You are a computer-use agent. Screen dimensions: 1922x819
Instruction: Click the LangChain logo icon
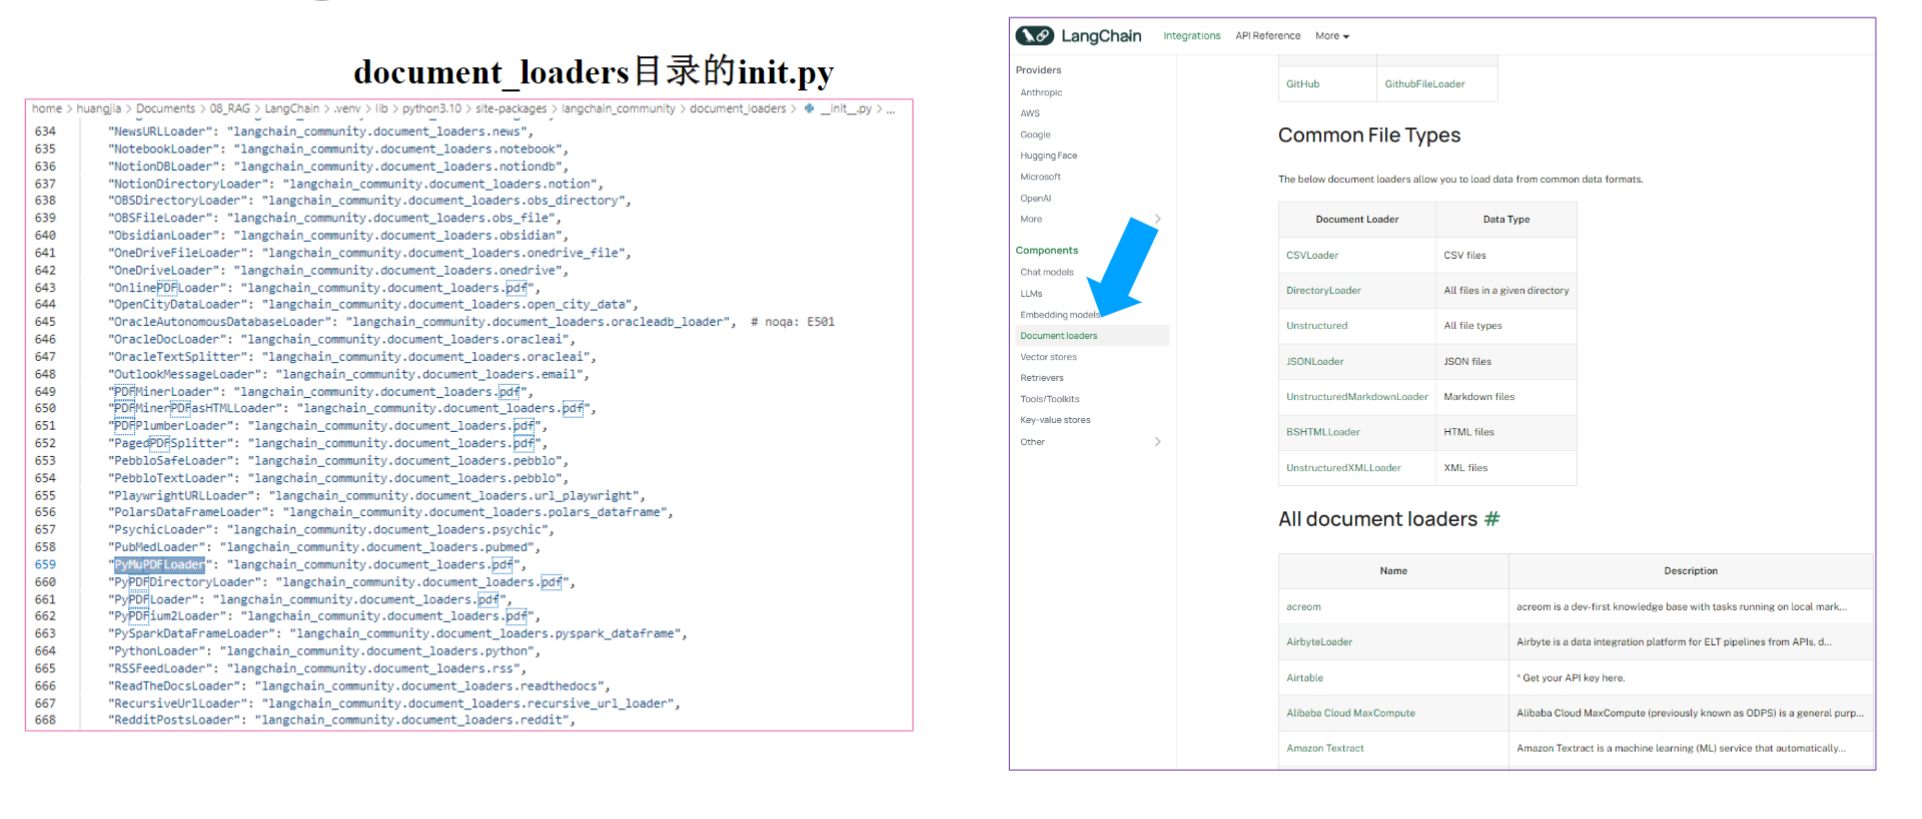(x=1035, y=36)
